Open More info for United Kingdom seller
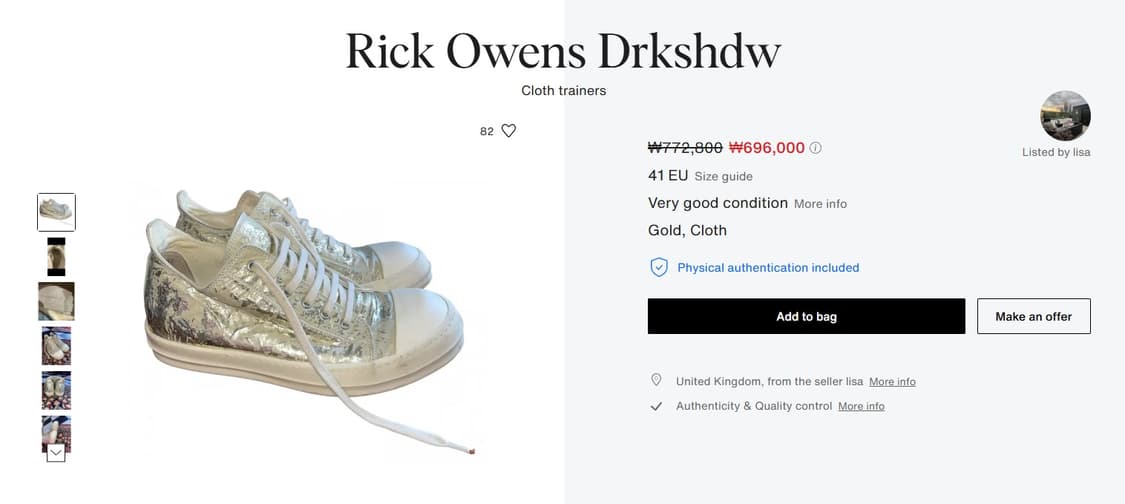Viewport: 1125px width, 504px height. tap(892, 382)
